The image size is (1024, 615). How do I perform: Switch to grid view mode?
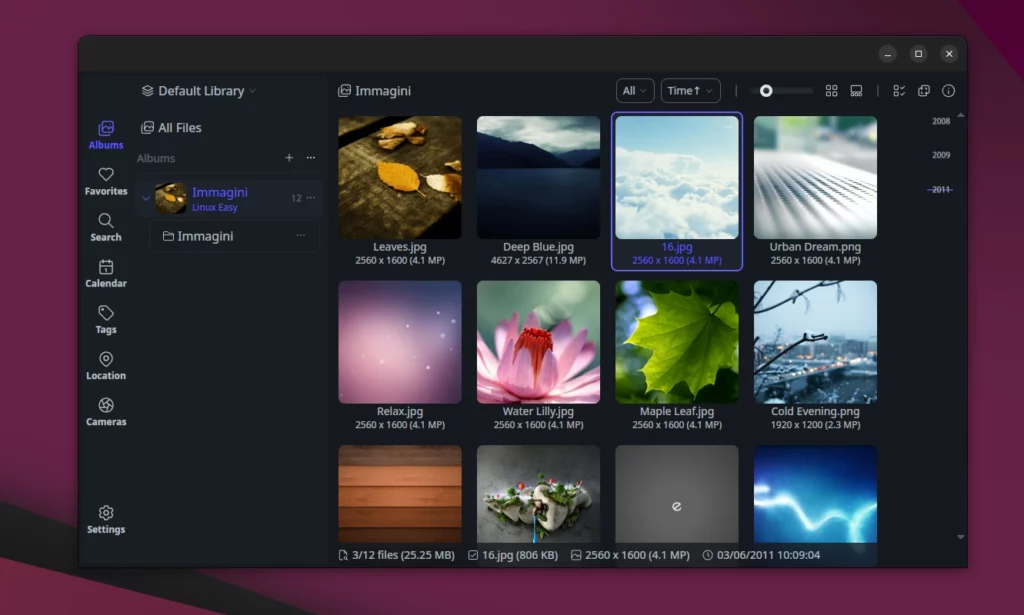831,90
